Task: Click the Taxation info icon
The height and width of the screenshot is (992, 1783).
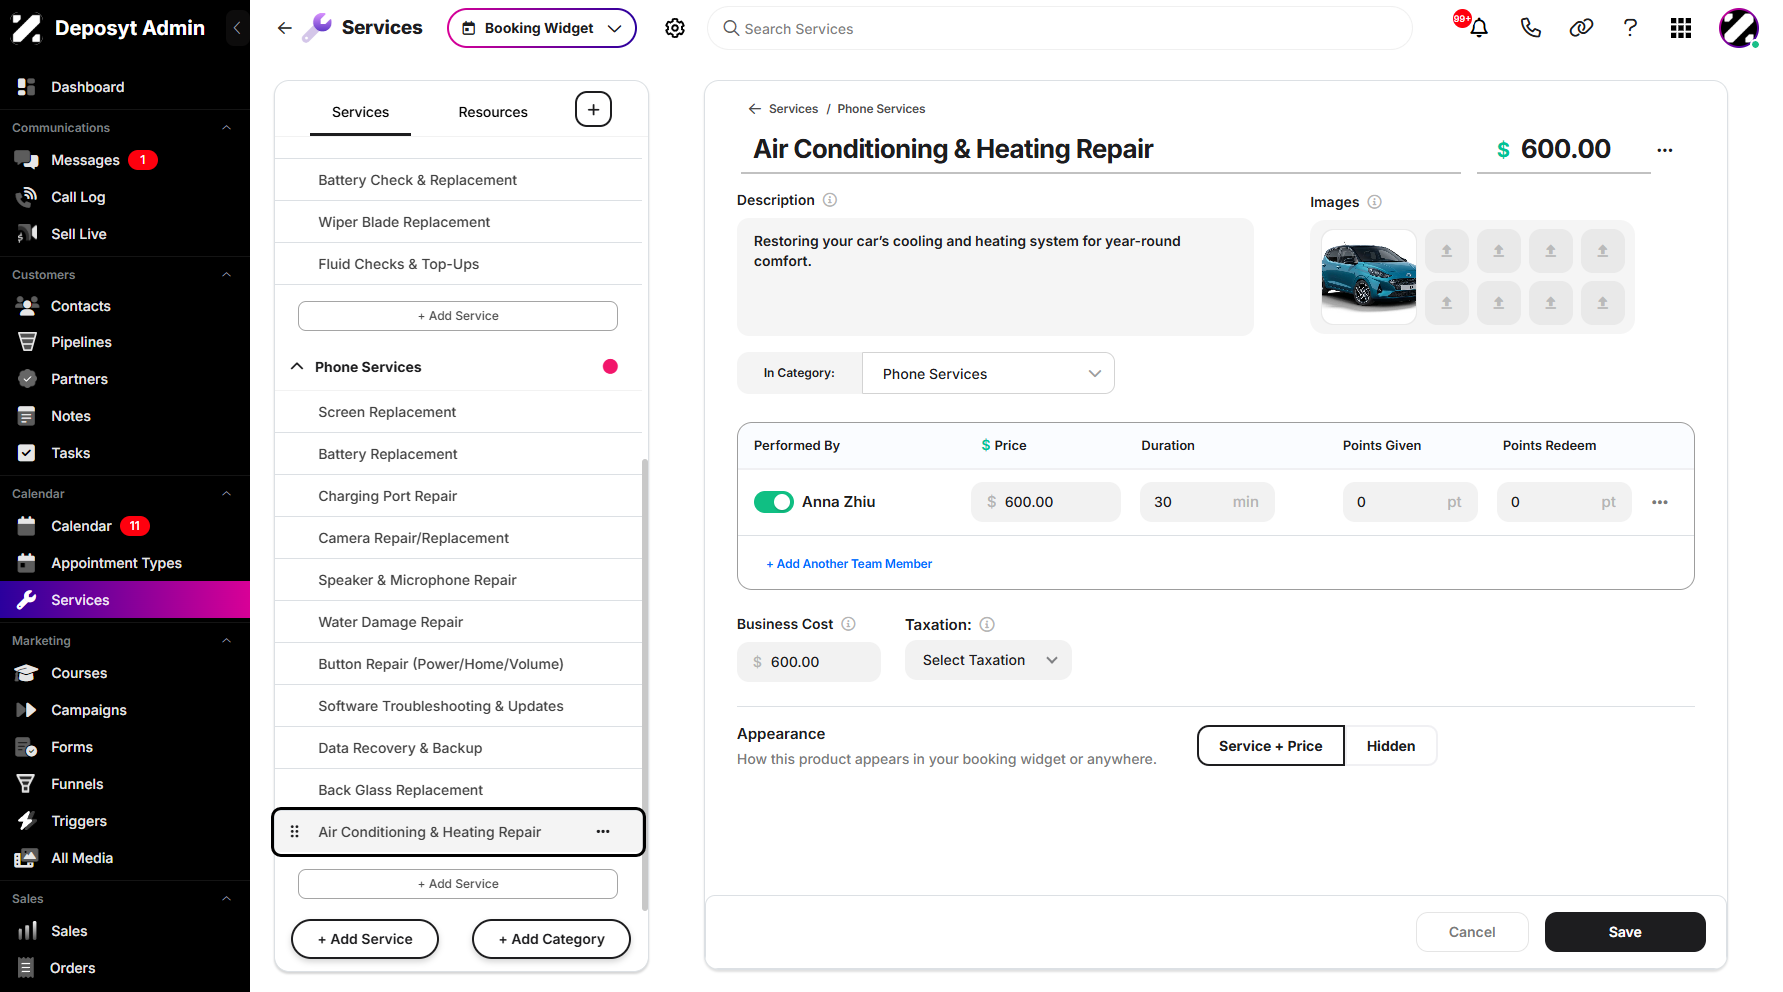Action: point(987,625)
